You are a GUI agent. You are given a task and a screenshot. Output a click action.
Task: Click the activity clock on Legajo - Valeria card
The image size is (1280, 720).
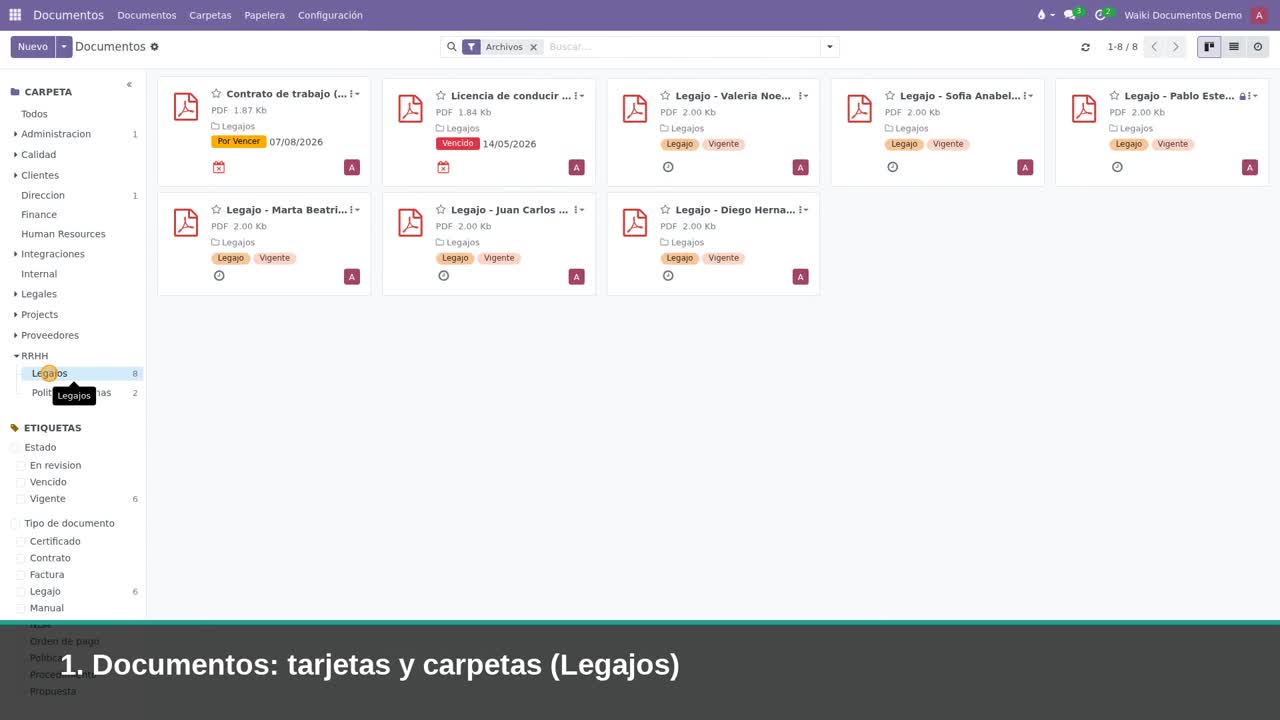pos(668,167)
